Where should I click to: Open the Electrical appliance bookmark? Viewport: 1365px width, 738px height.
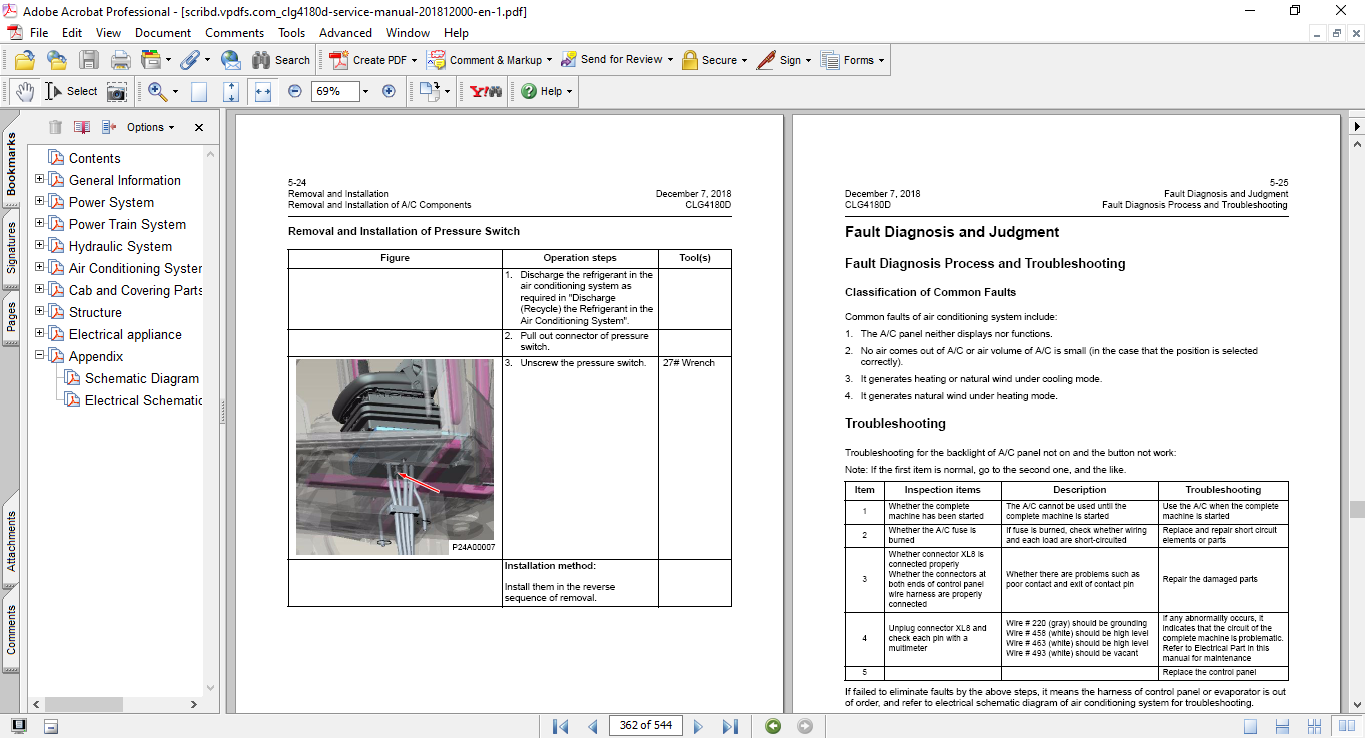[x=125, y=334]
